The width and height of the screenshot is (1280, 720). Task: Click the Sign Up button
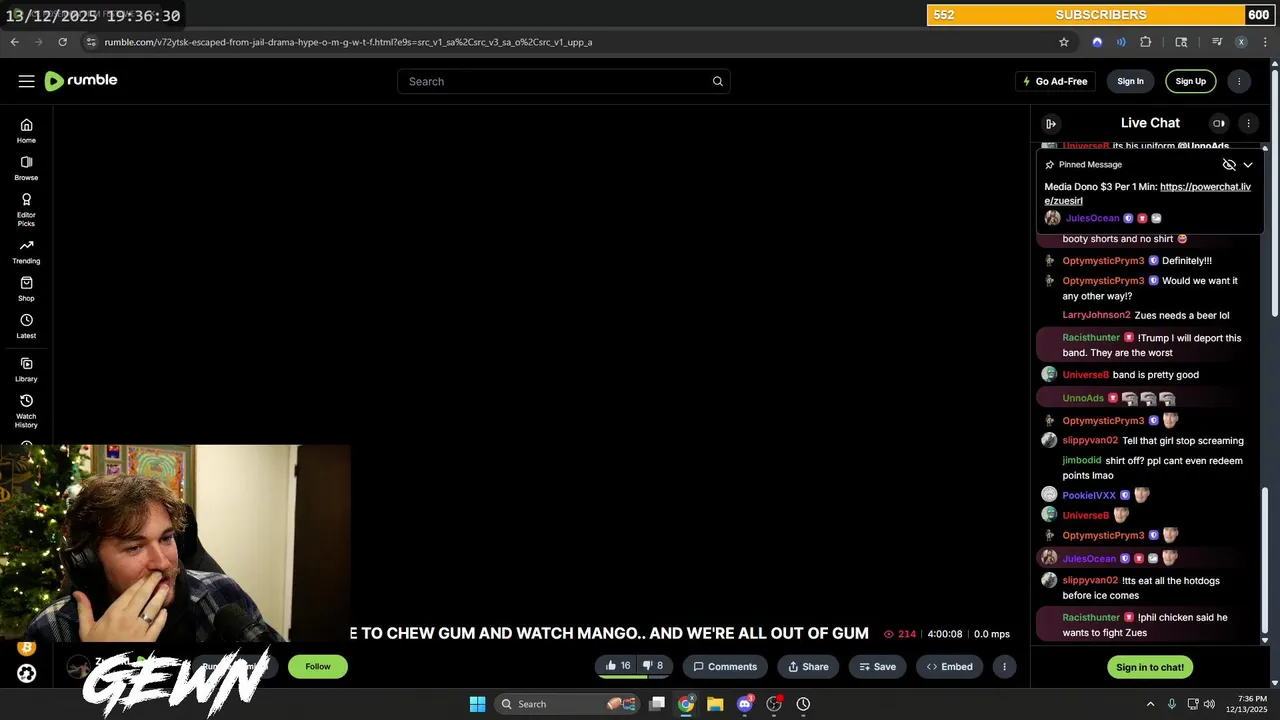click(1190, 81)
